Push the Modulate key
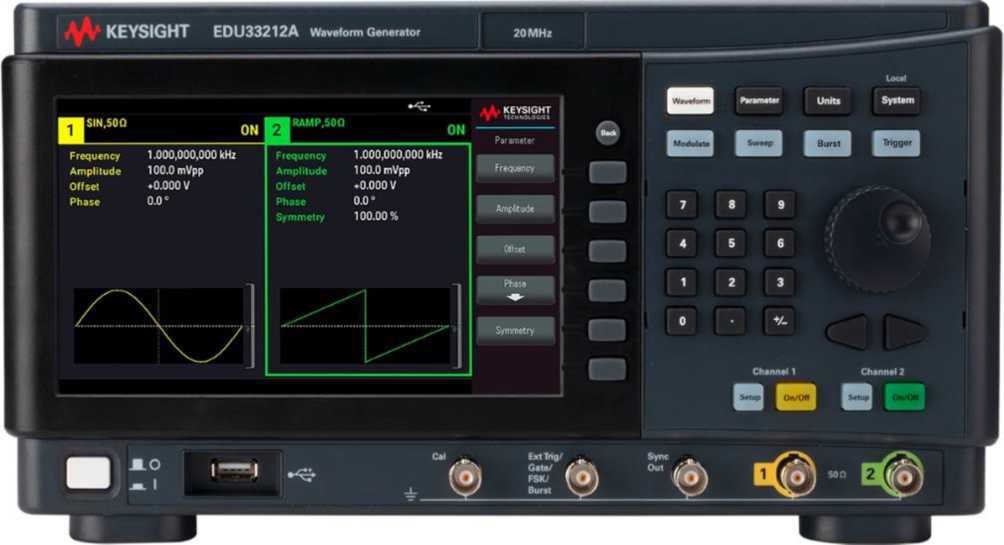1004x545 pixels. (690, 143)
